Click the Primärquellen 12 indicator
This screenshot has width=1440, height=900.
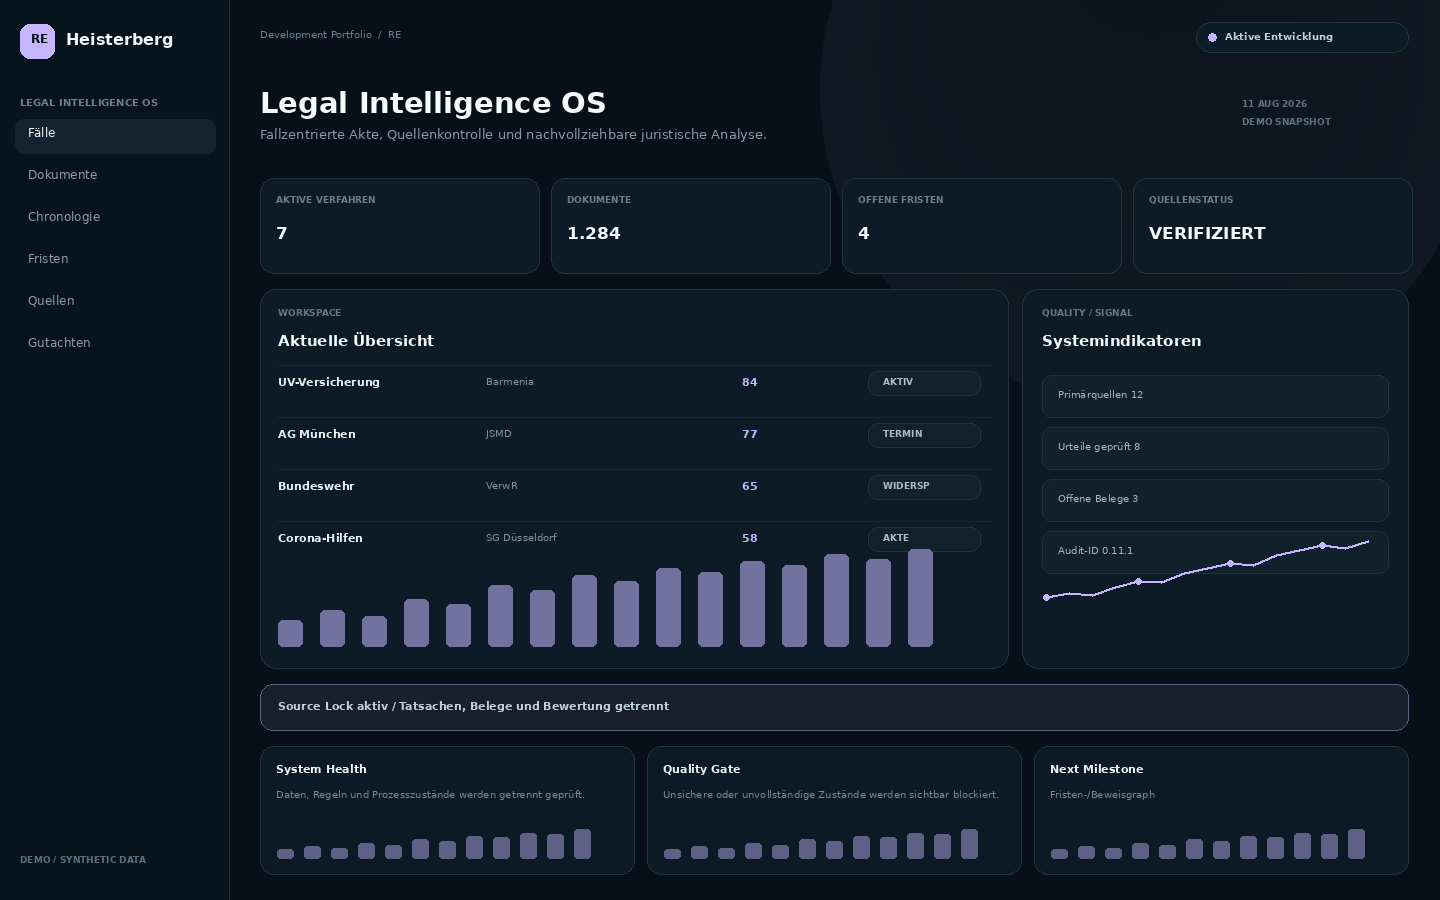[x=1215, y=396]
